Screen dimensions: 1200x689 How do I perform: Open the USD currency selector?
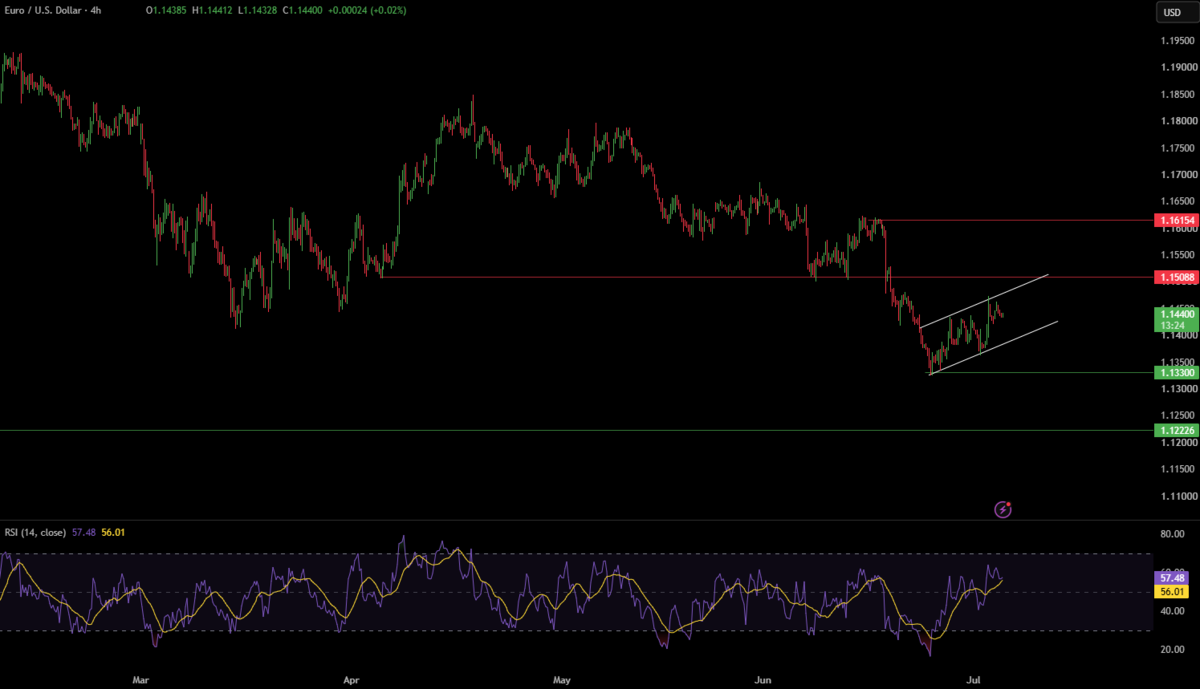(x=1171, y=12)
